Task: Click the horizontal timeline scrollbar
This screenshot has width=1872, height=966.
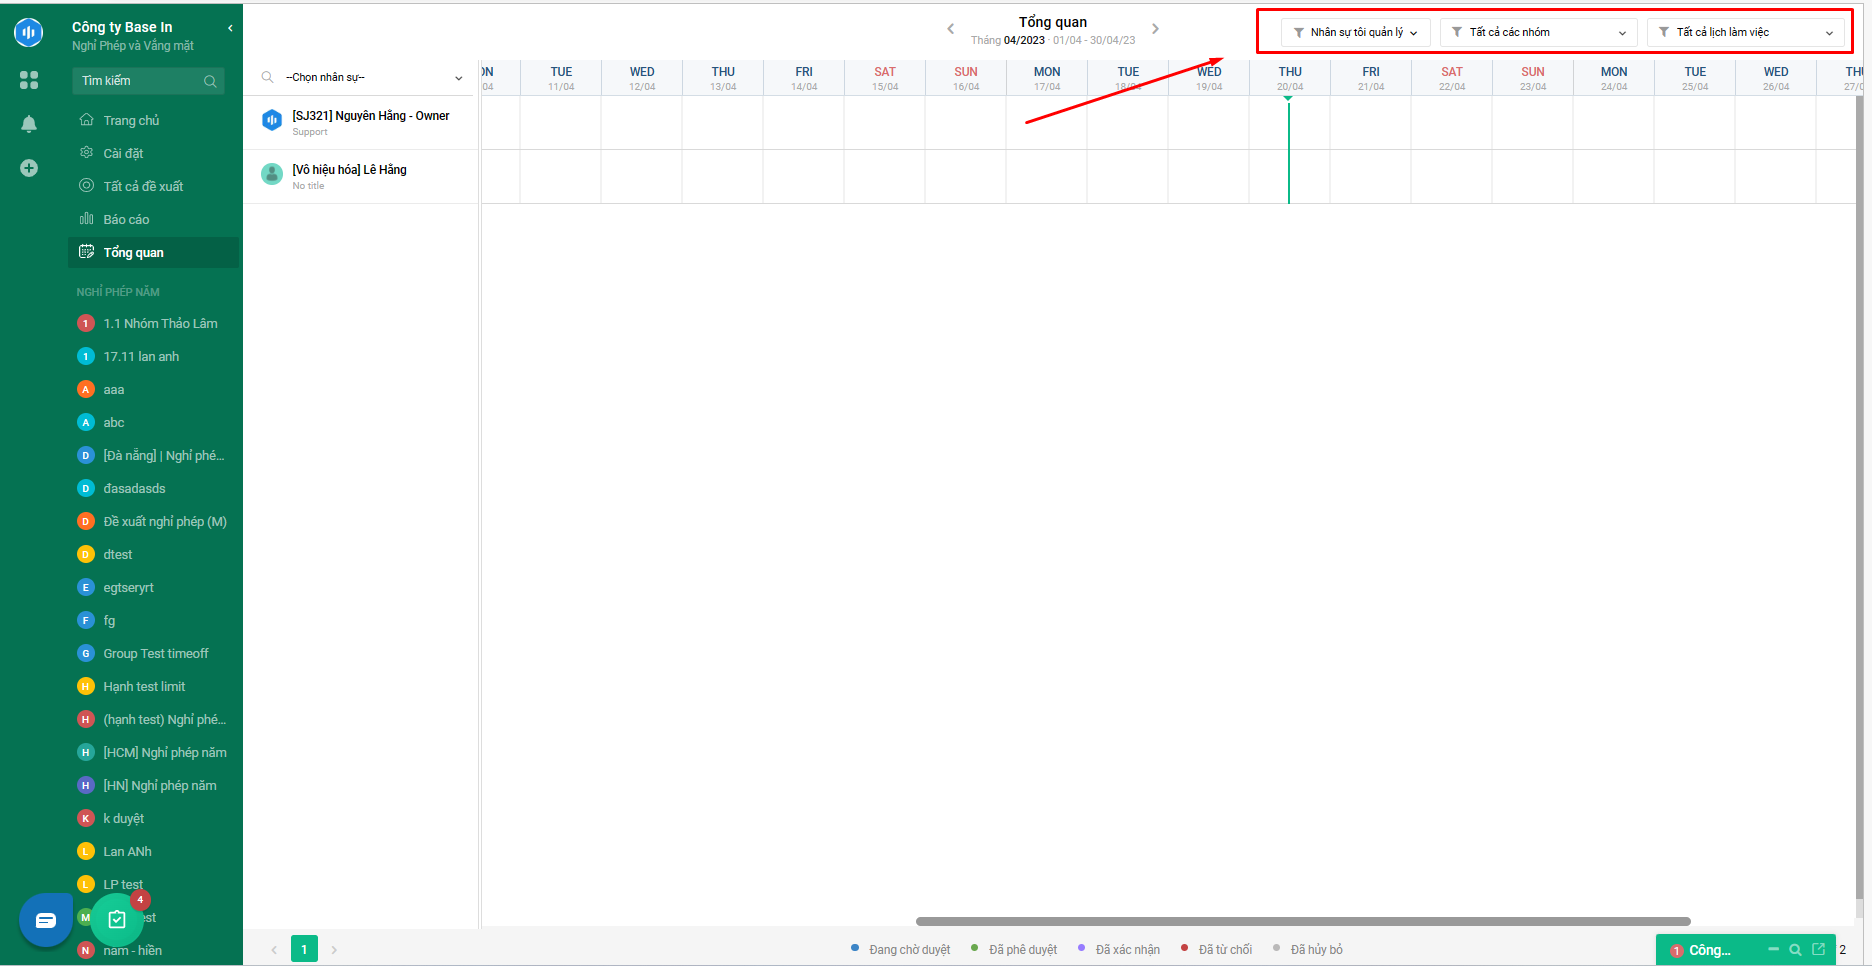Action: (x=1303, y=921)
